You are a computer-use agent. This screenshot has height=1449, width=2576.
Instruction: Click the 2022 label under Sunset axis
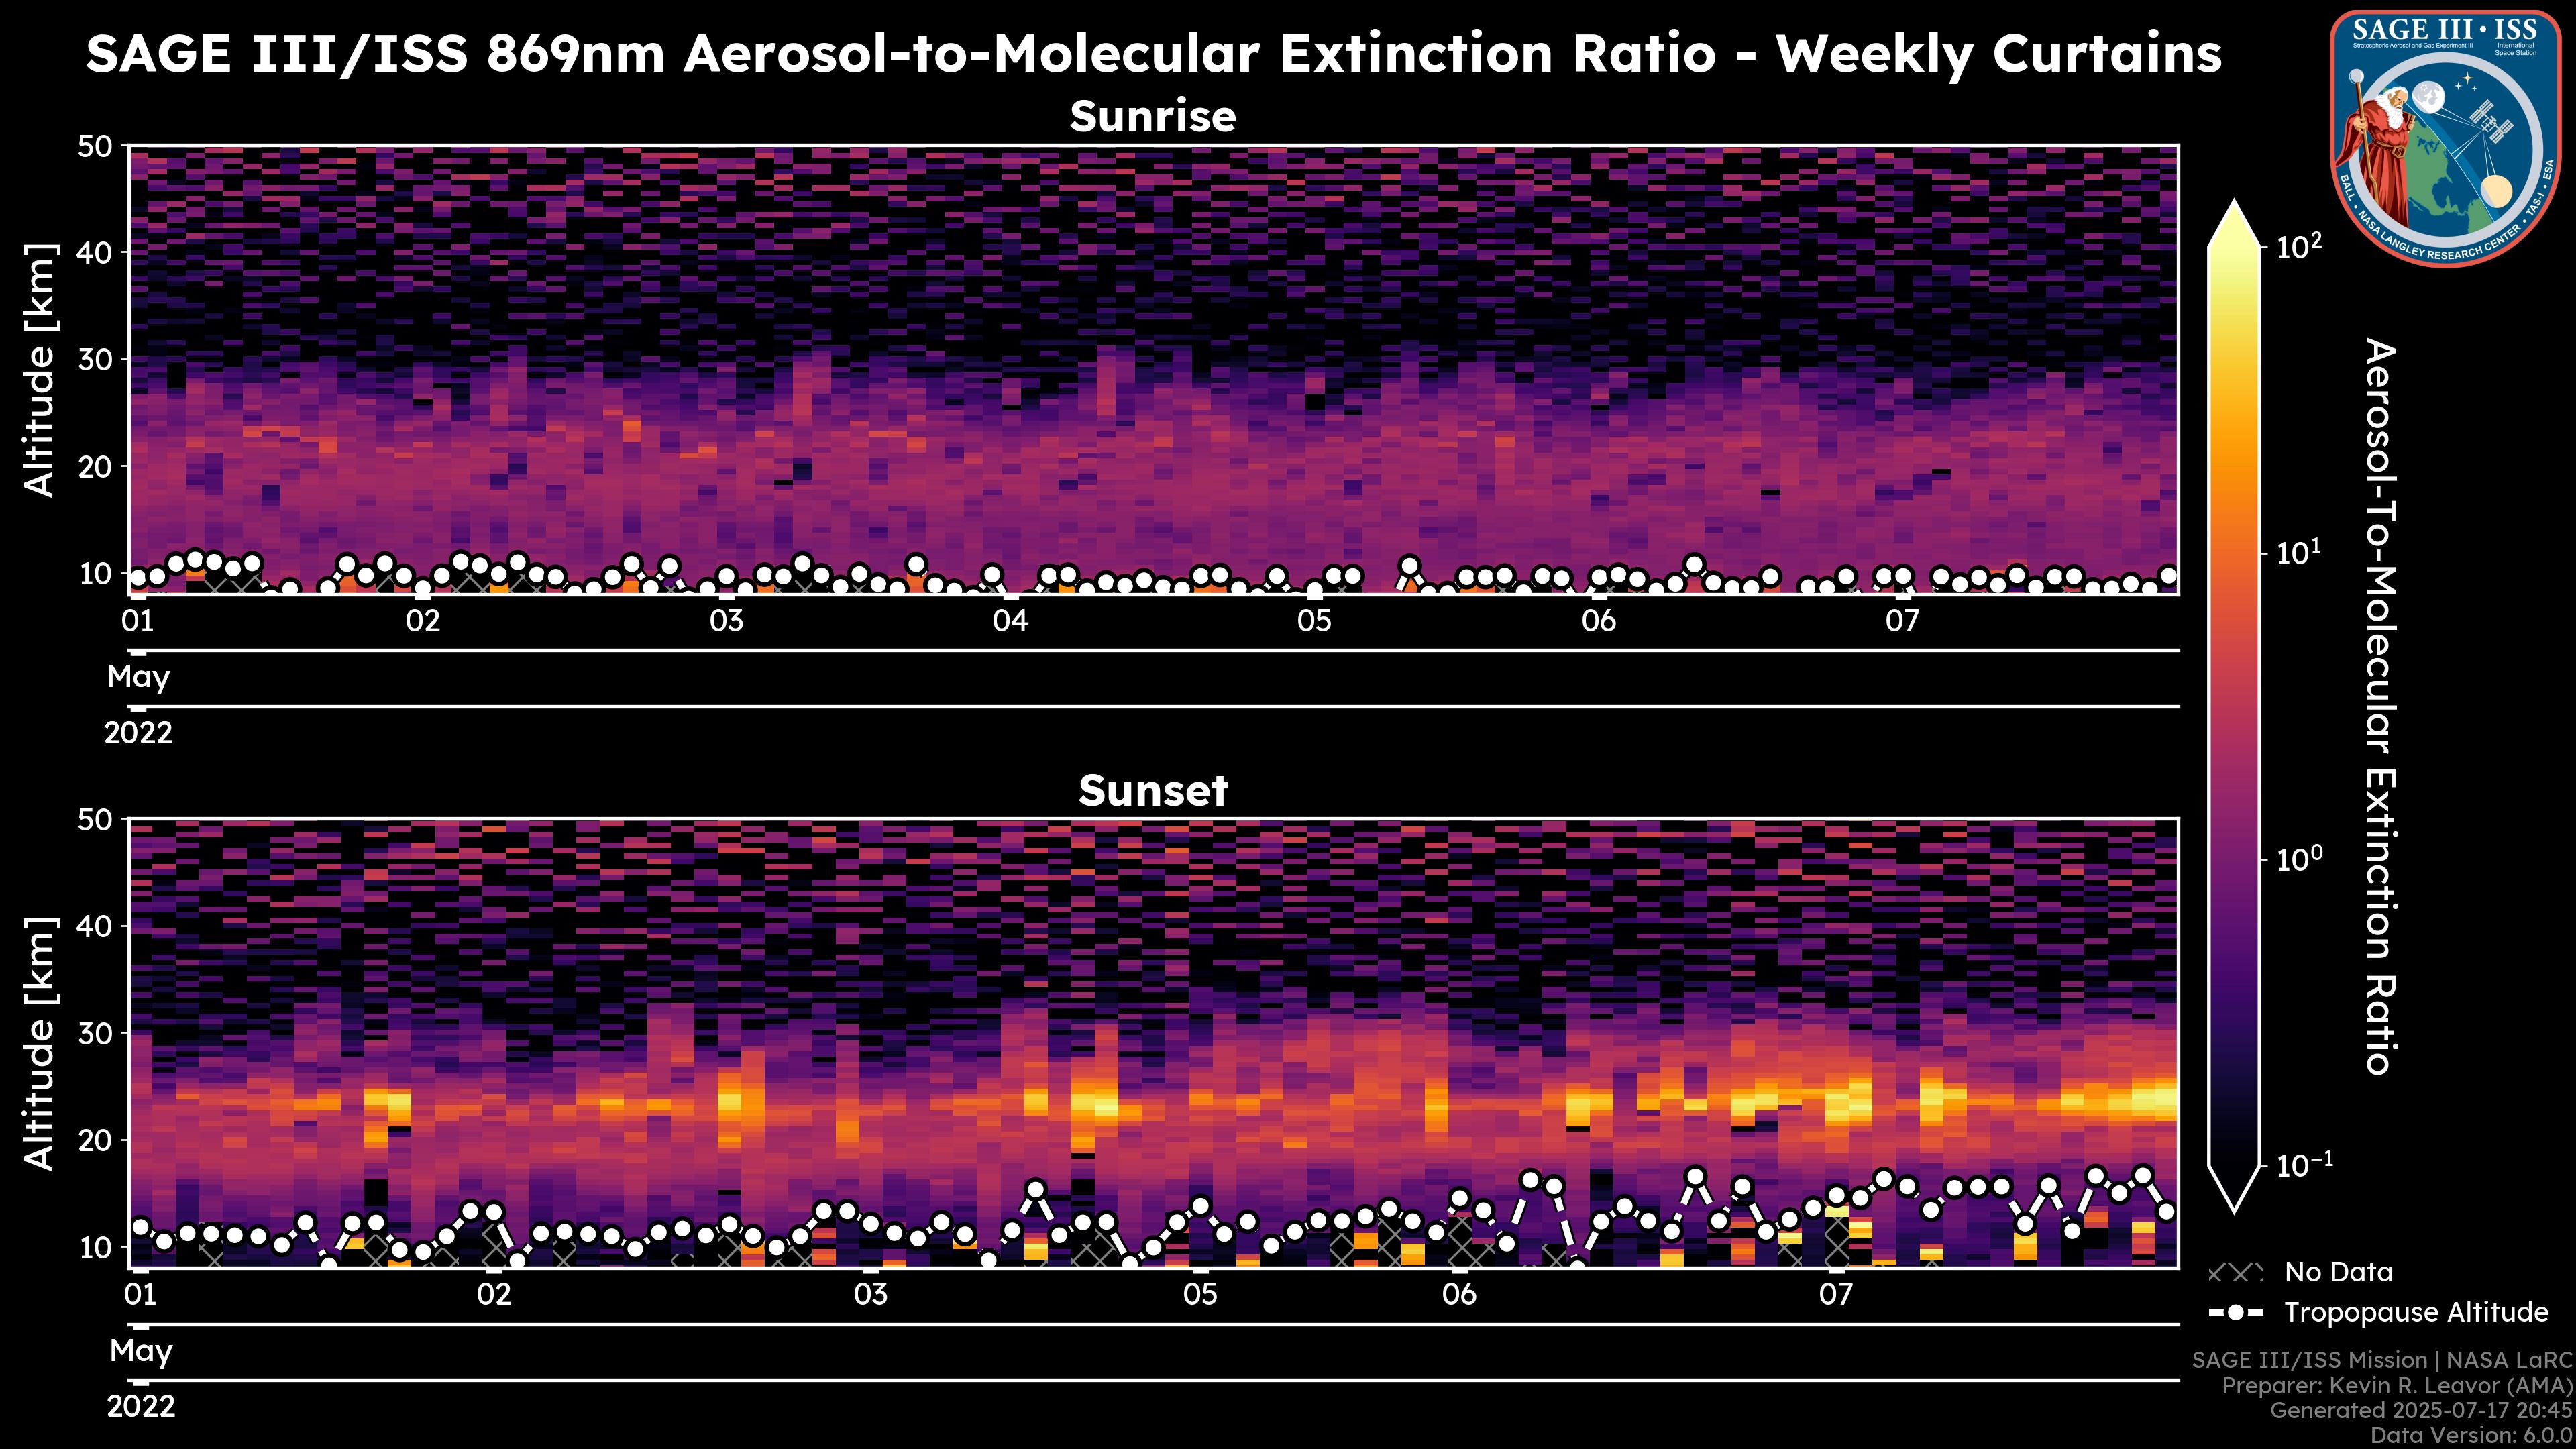[141, 1407]
